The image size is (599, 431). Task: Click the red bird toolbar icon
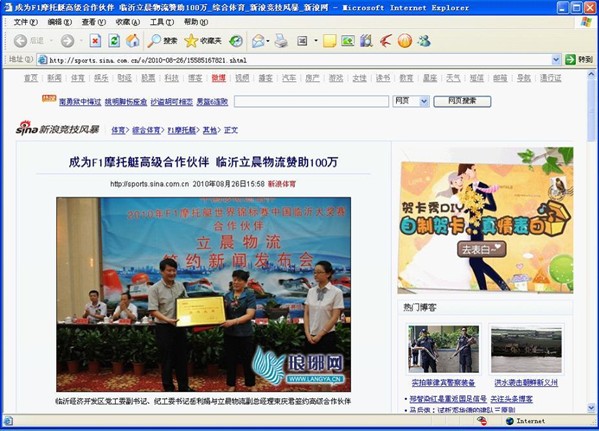tap(385, 41)
